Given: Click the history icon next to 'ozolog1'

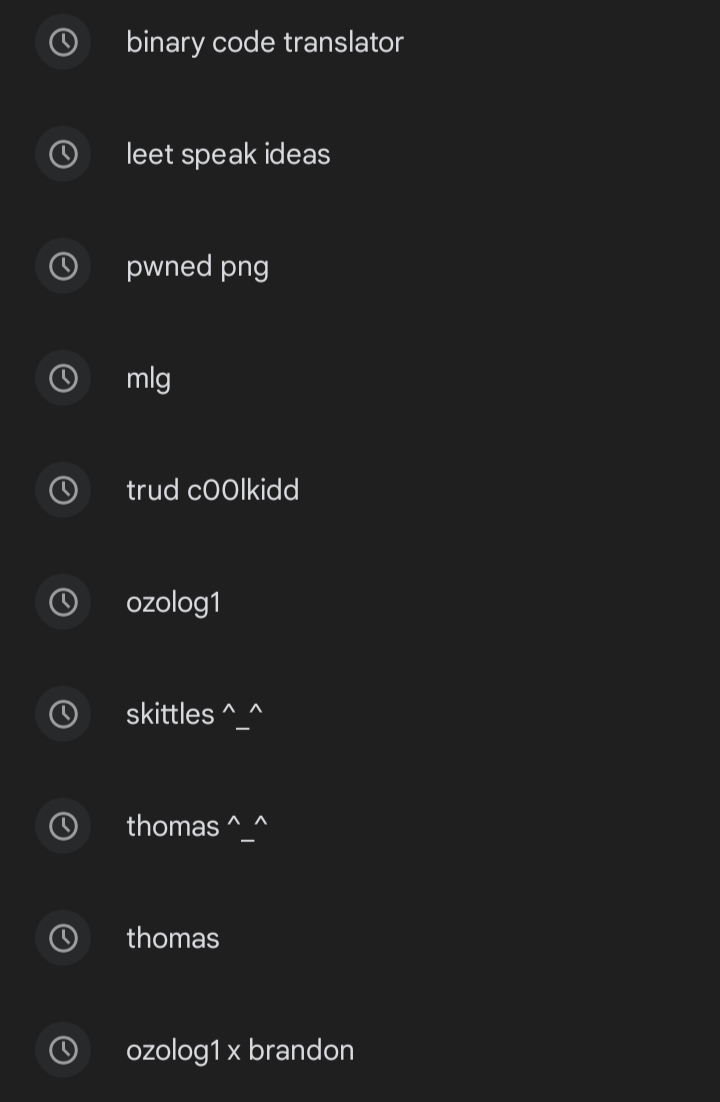Looking at the screenshot, I should tap(63, 602).
